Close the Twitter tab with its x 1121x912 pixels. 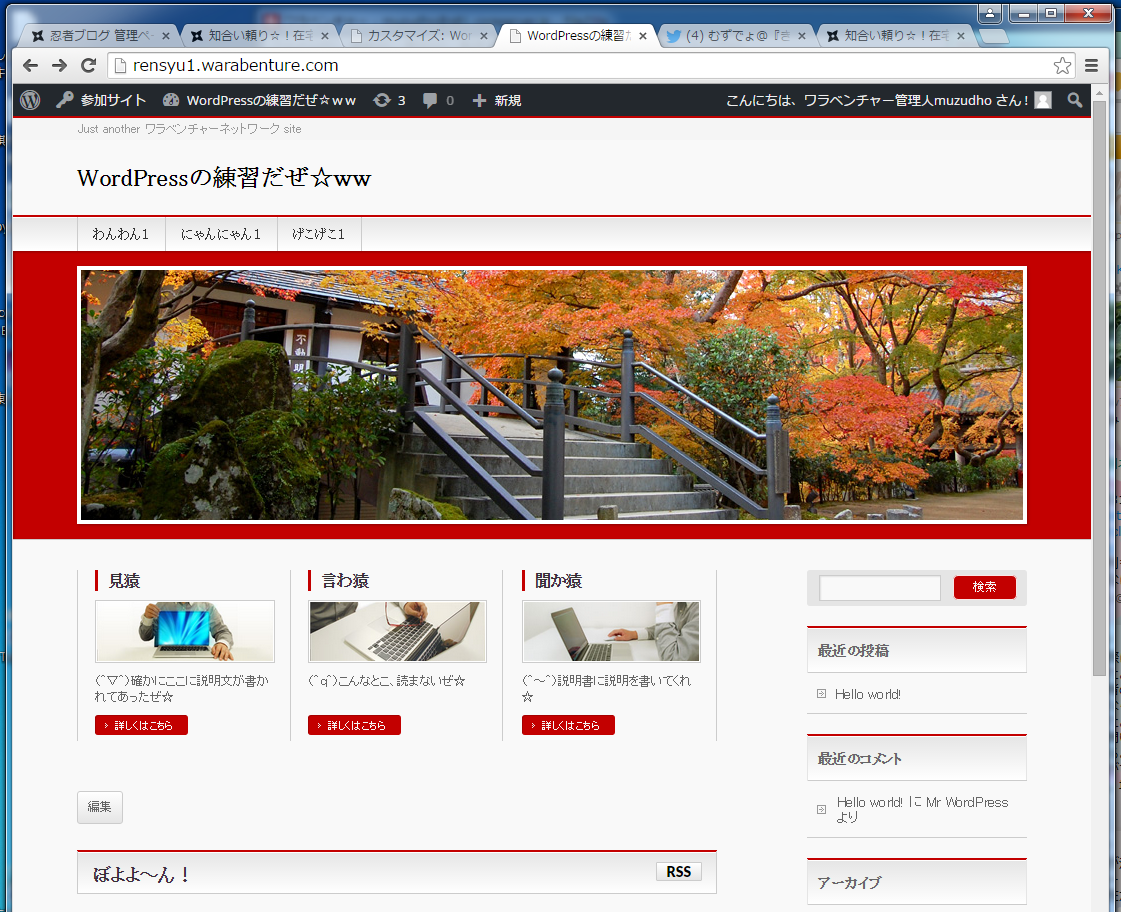(x=801, y=36)
